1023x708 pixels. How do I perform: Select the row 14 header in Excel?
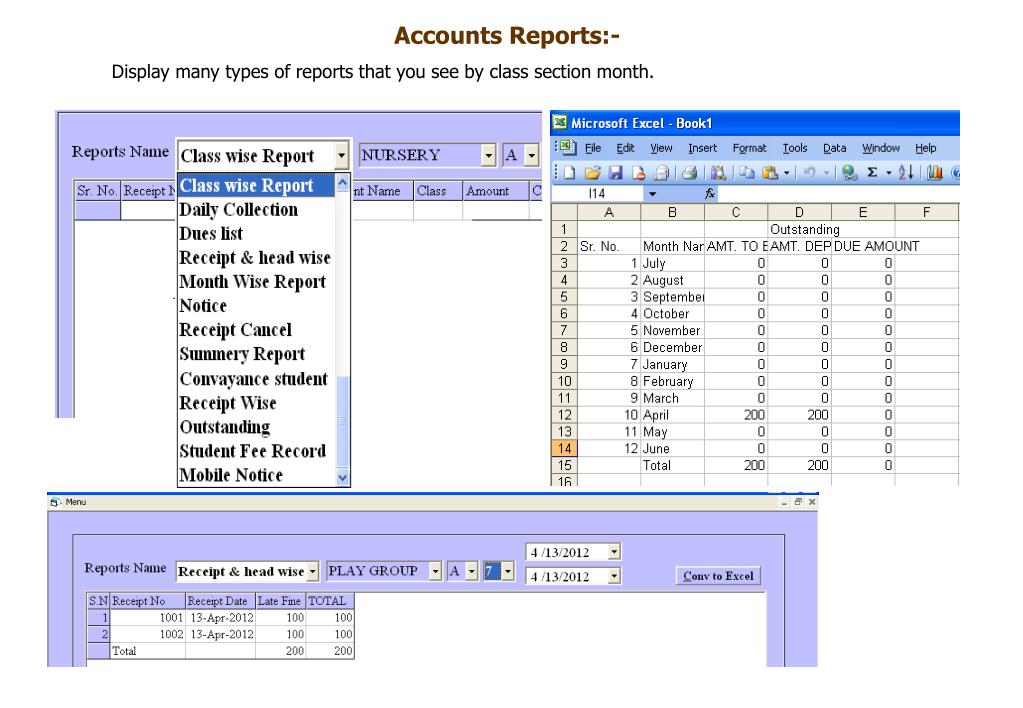[x=562, y=450]
